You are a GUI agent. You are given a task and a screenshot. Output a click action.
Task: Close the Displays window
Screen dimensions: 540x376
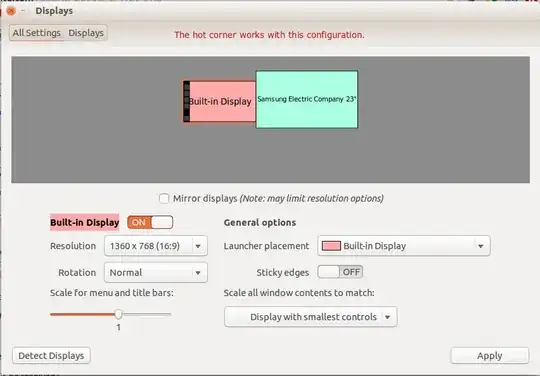pyautogui.click(x=11, y=11)
